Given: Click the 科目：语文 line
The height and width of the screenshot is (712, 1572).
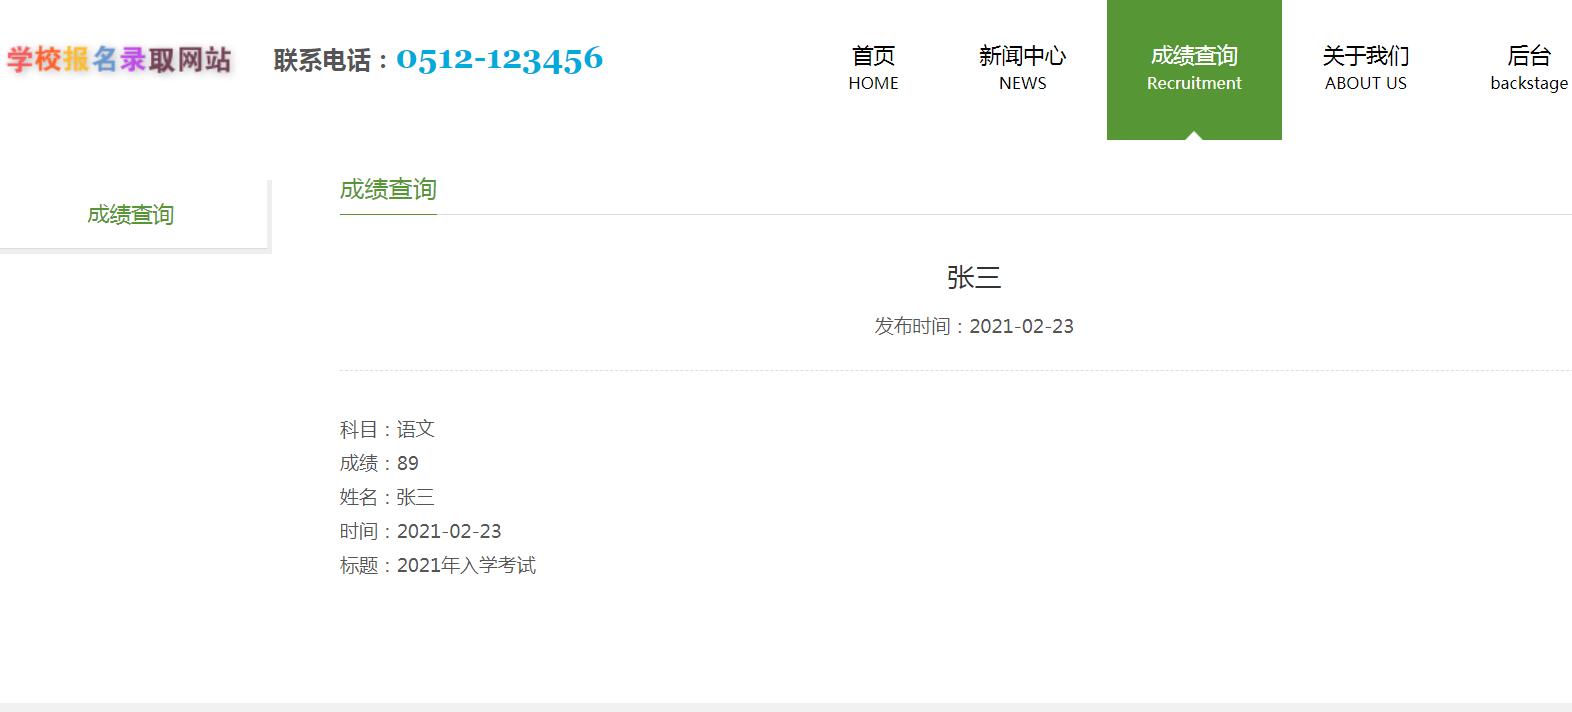Looking at the screenshot, I should pos(387,429).
